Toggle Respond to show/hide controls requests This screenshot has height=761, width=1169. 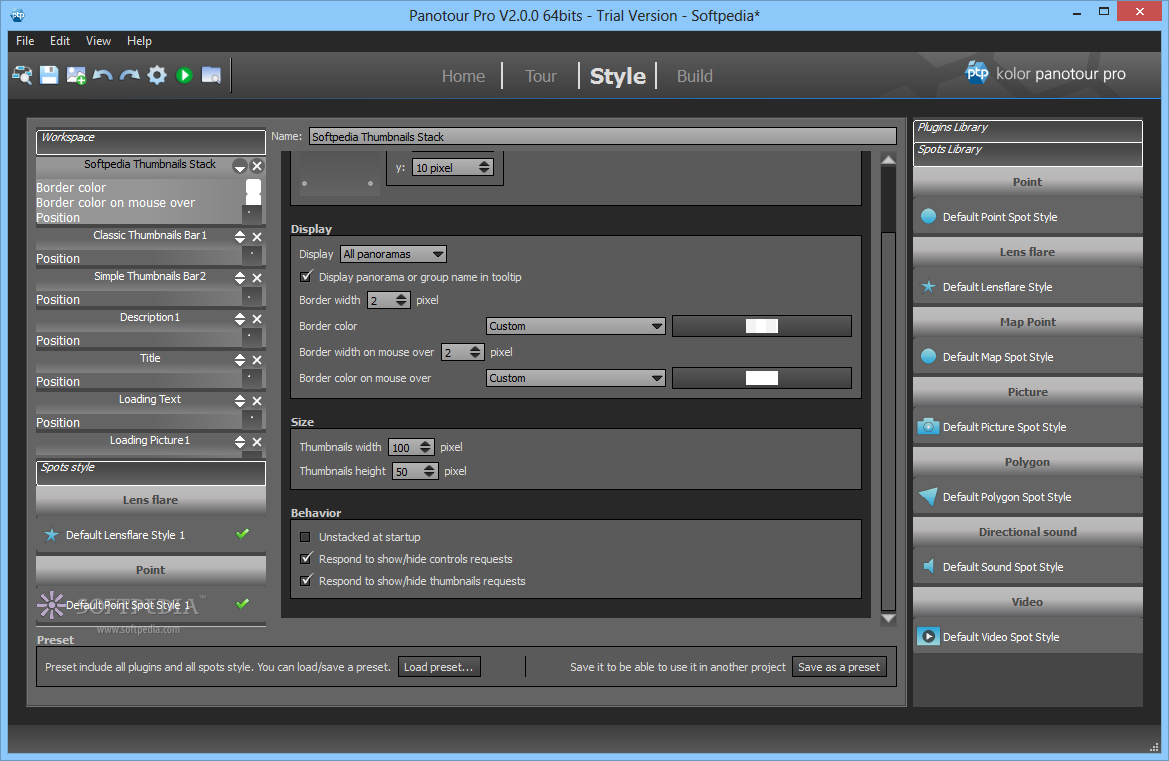point(306,558)
